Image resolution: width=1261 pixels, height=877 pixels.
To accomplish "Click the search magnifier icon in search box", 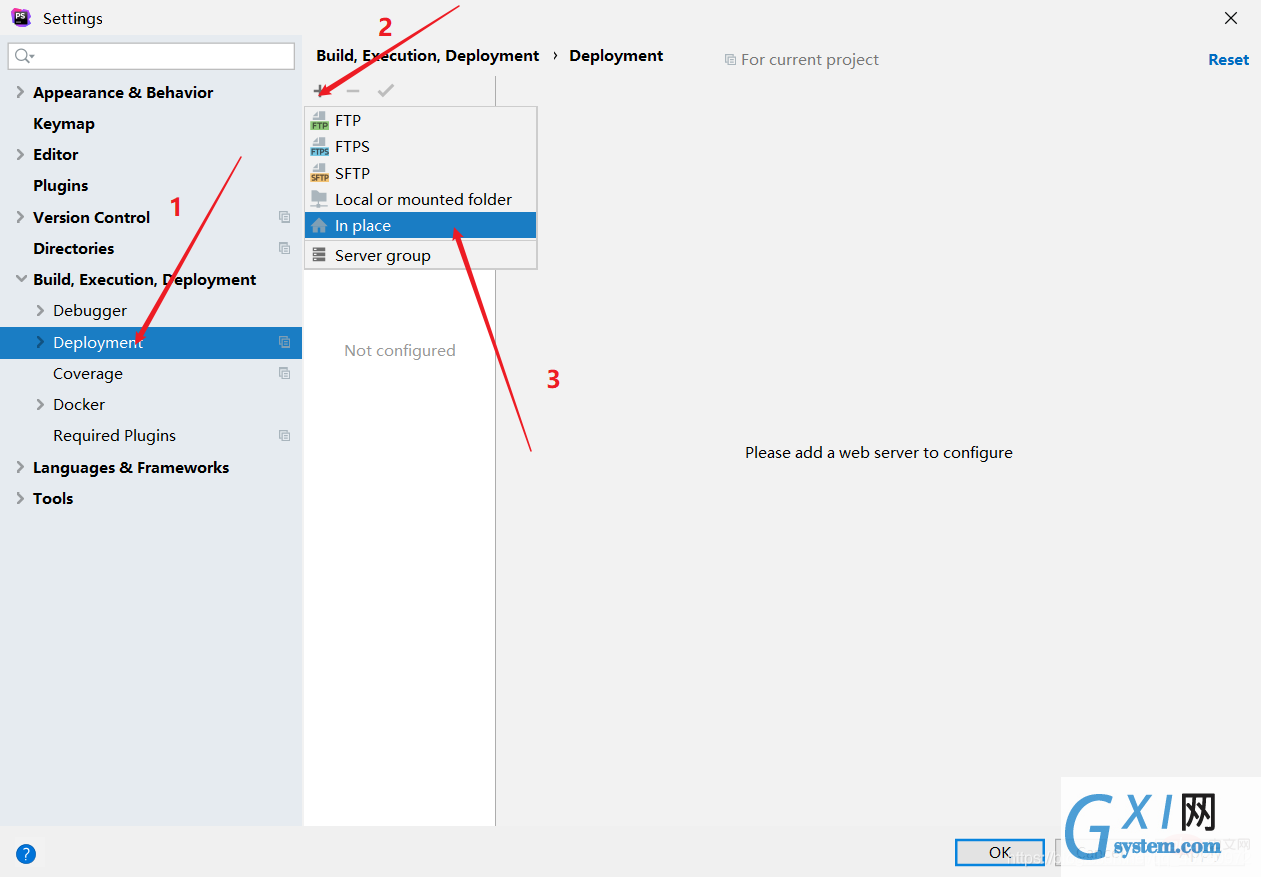I will pos(24,56).
